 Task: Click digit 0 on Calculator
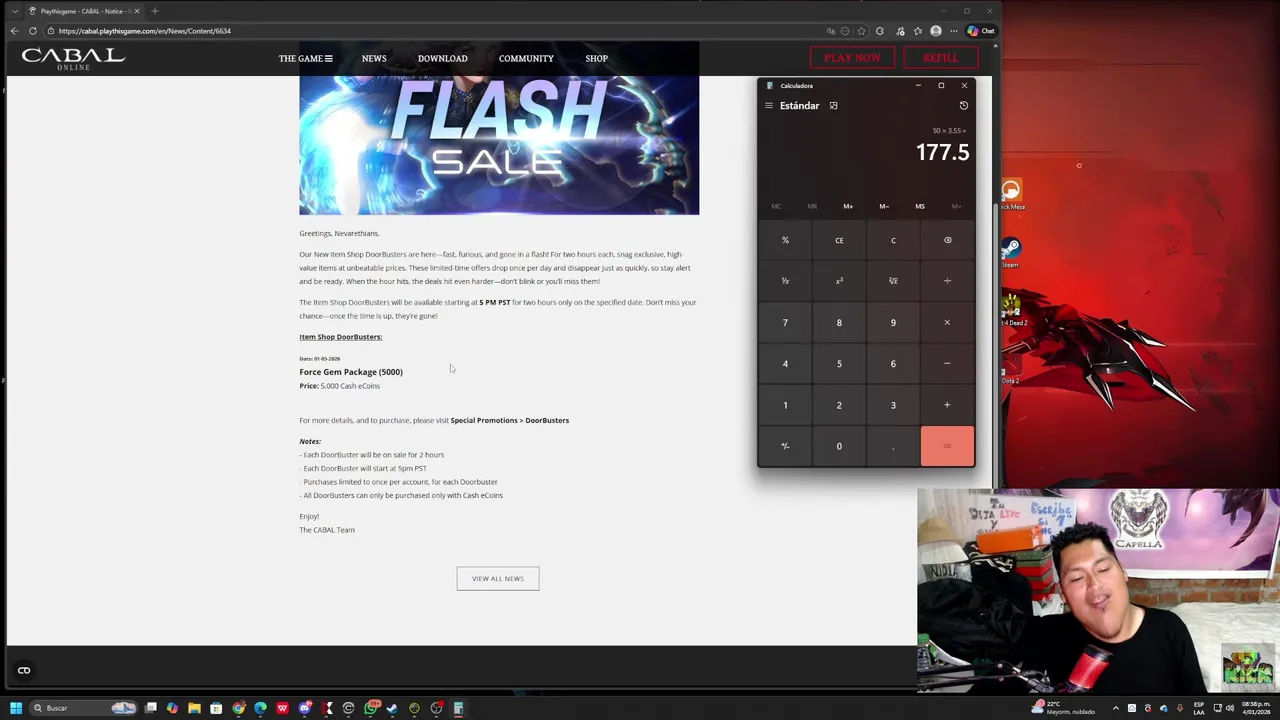point(839,446)
